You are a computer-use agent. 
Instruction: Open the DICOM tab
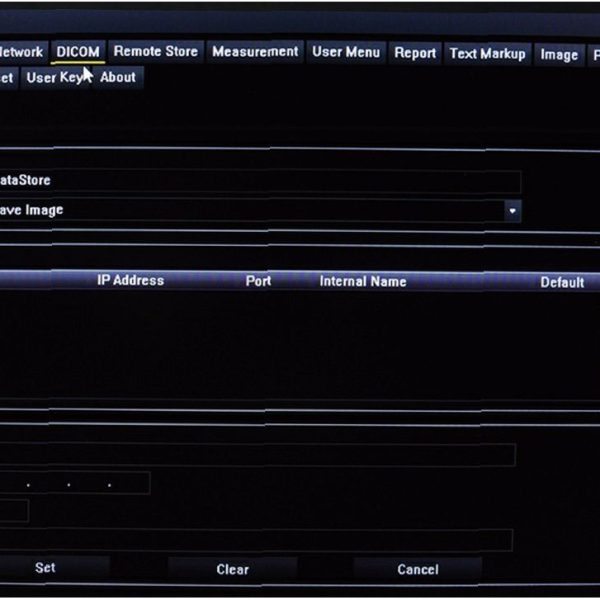(78, 52)
